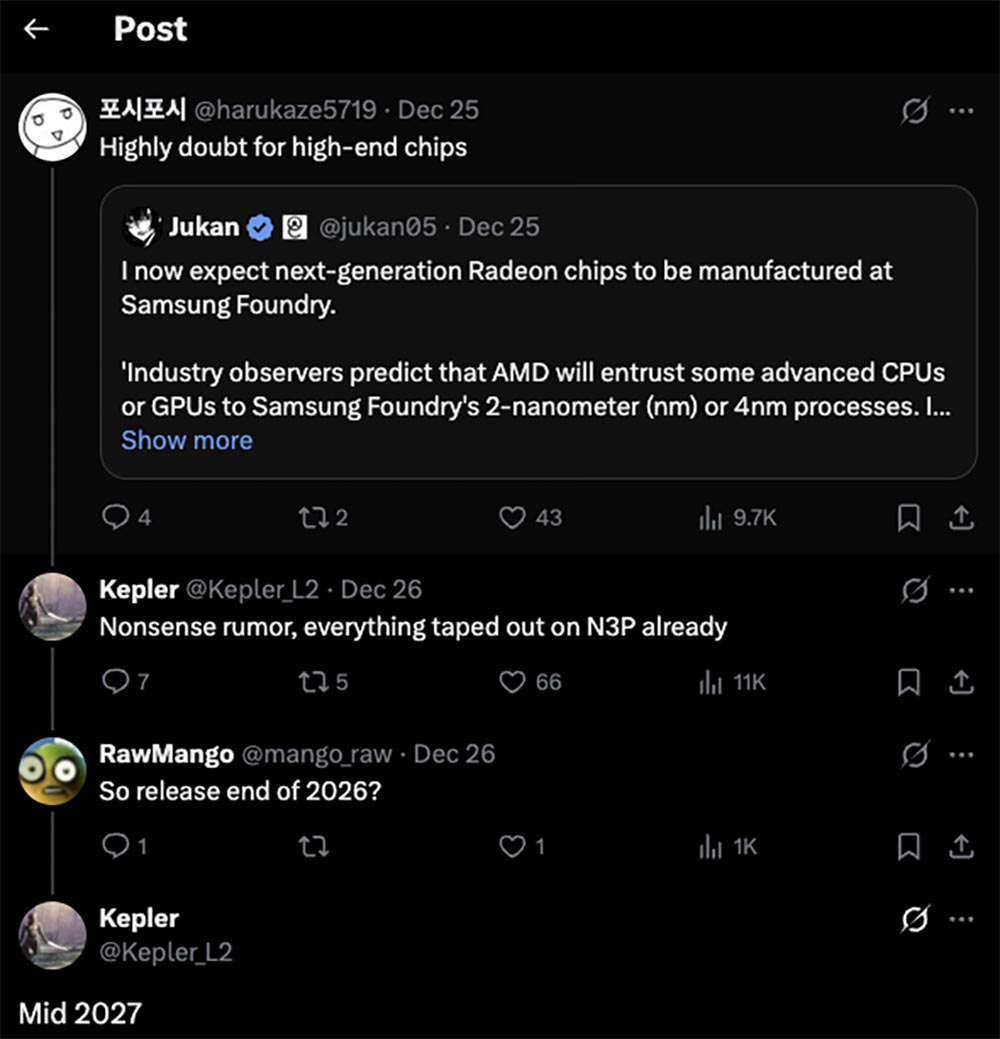View analytics showing 9.7K views
1000x1039 pixels.
[711, 517]
